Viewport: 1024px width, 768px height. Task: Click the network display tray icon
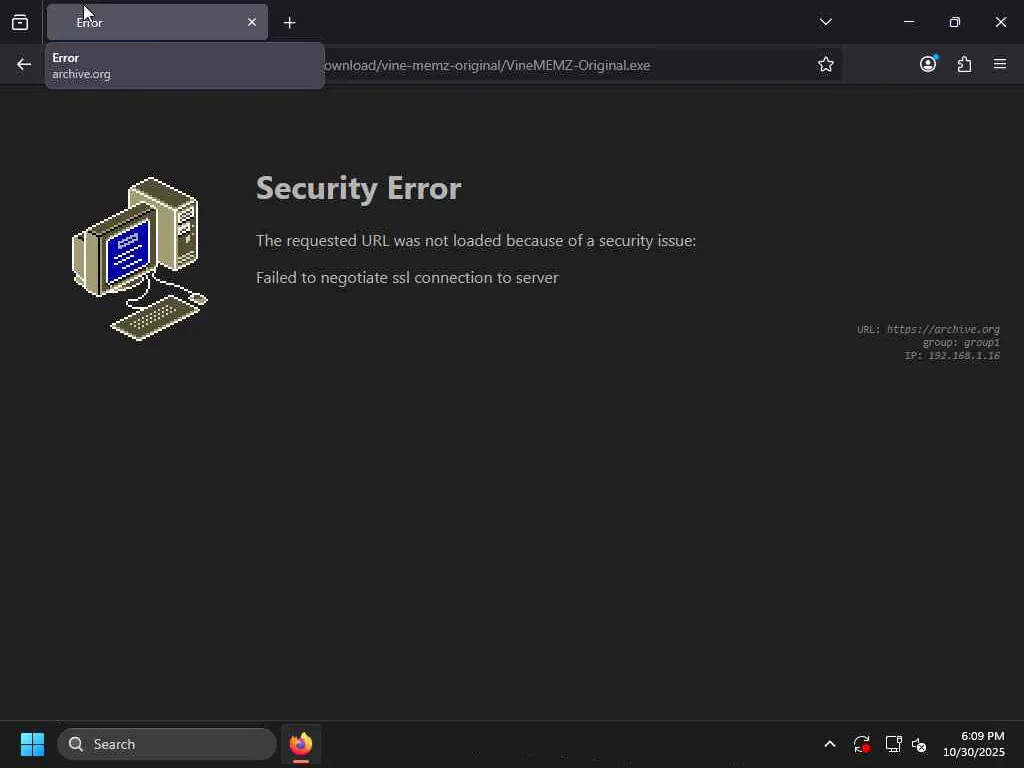[893, 744]
